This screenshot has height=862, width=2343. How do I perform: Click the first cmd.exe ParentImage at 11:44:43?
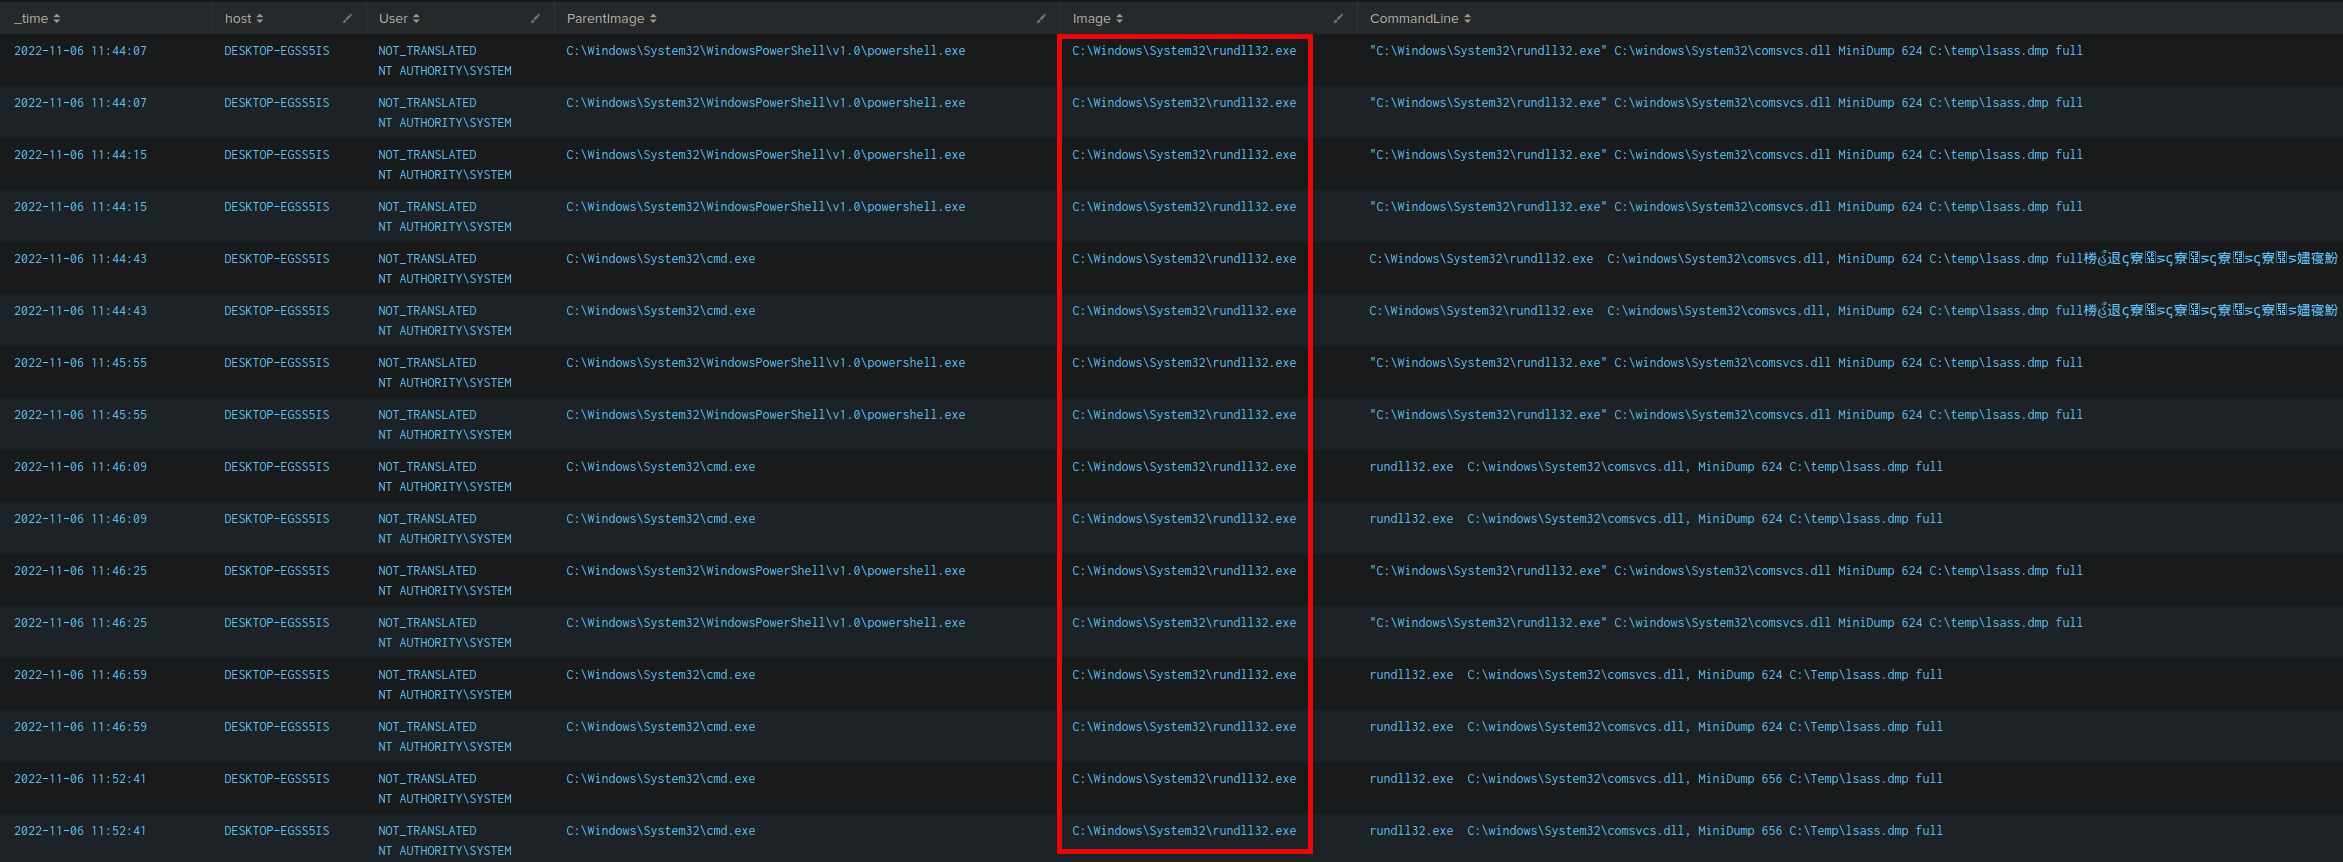click(660, 259)
